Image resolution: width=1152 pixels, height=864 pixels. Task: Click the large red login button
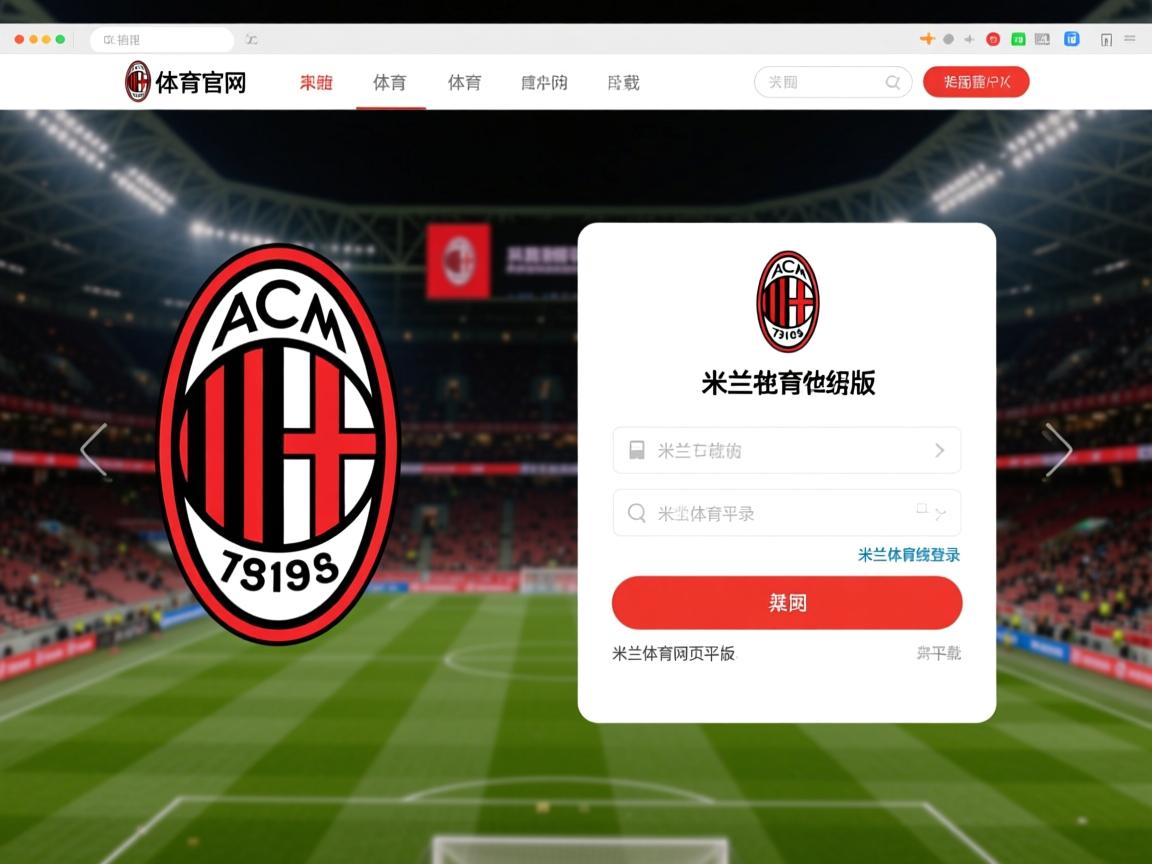(x=787, y=602)
